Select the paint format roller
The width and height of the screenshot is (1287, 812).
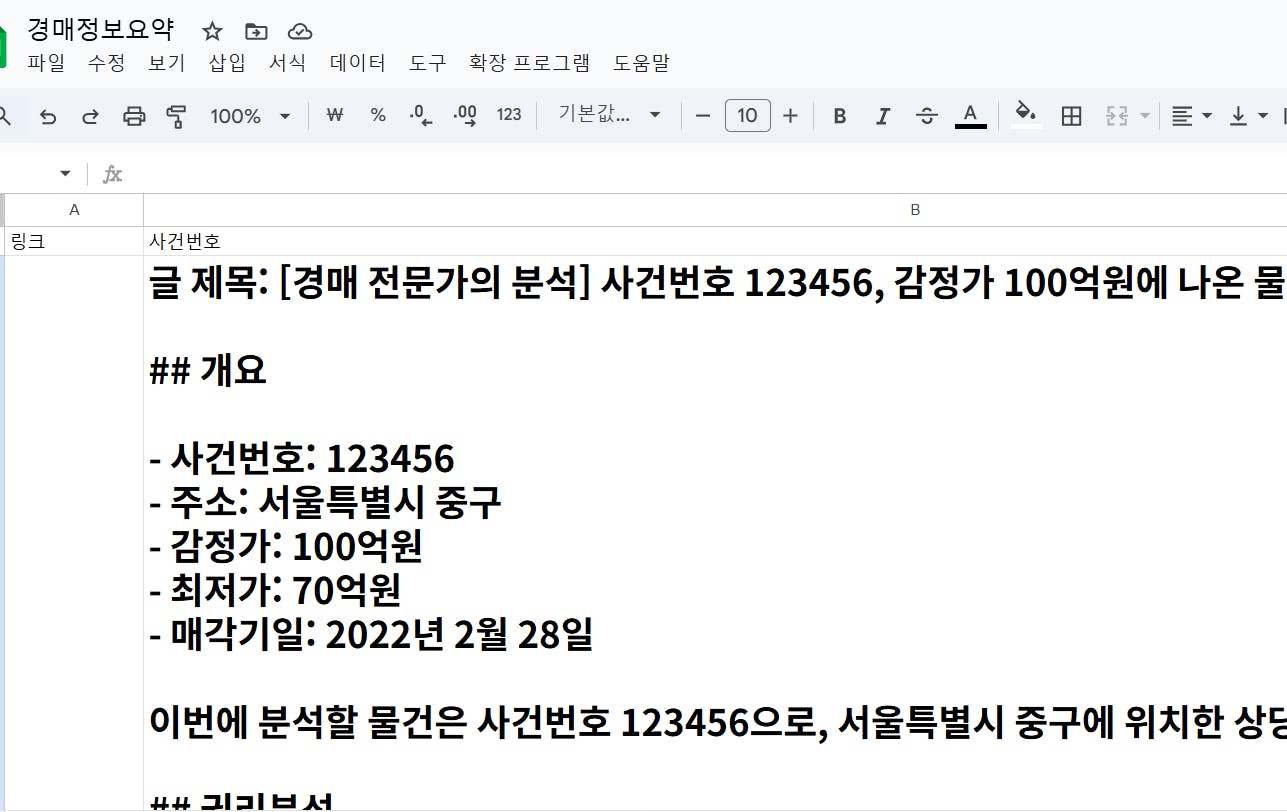coord(176,116)
